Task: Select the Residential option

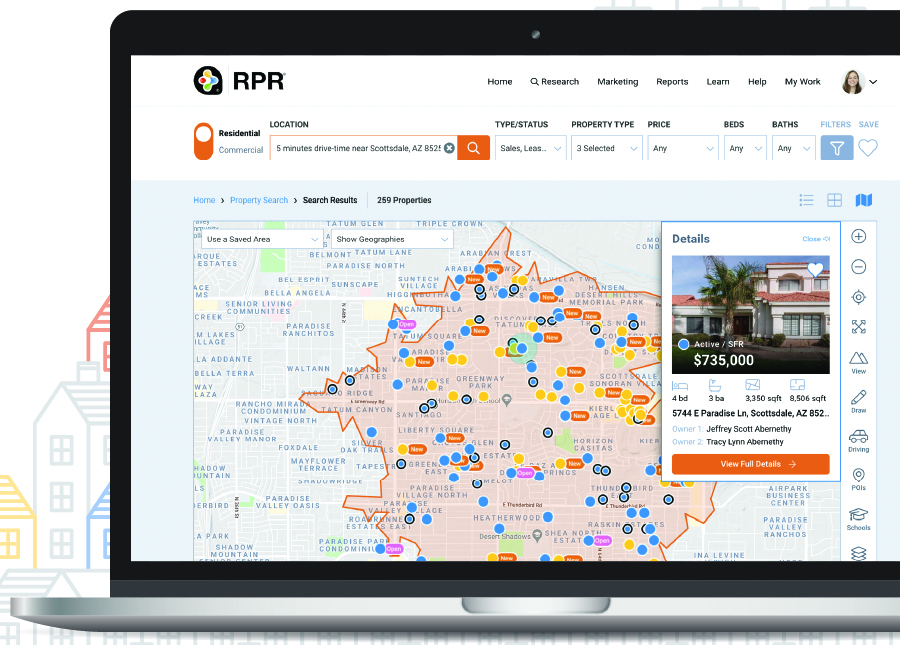Action: click(239, 133)
